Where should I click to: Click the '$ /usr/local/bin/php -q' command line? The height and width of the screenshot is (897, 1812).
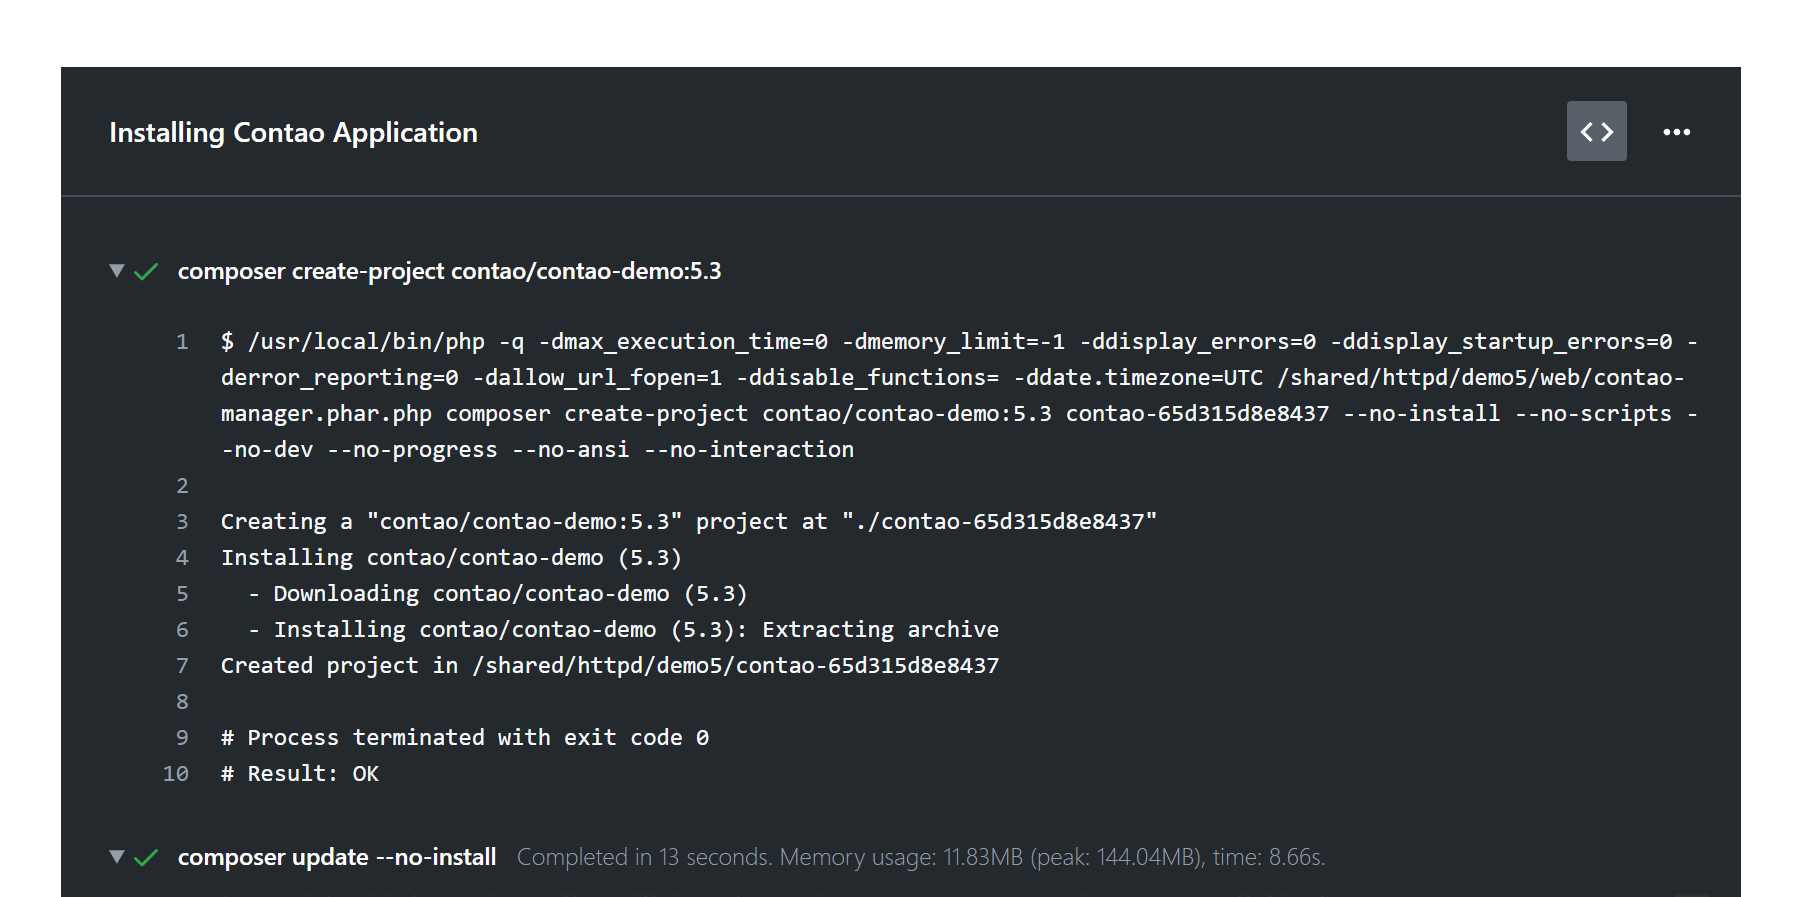(959, 341)
